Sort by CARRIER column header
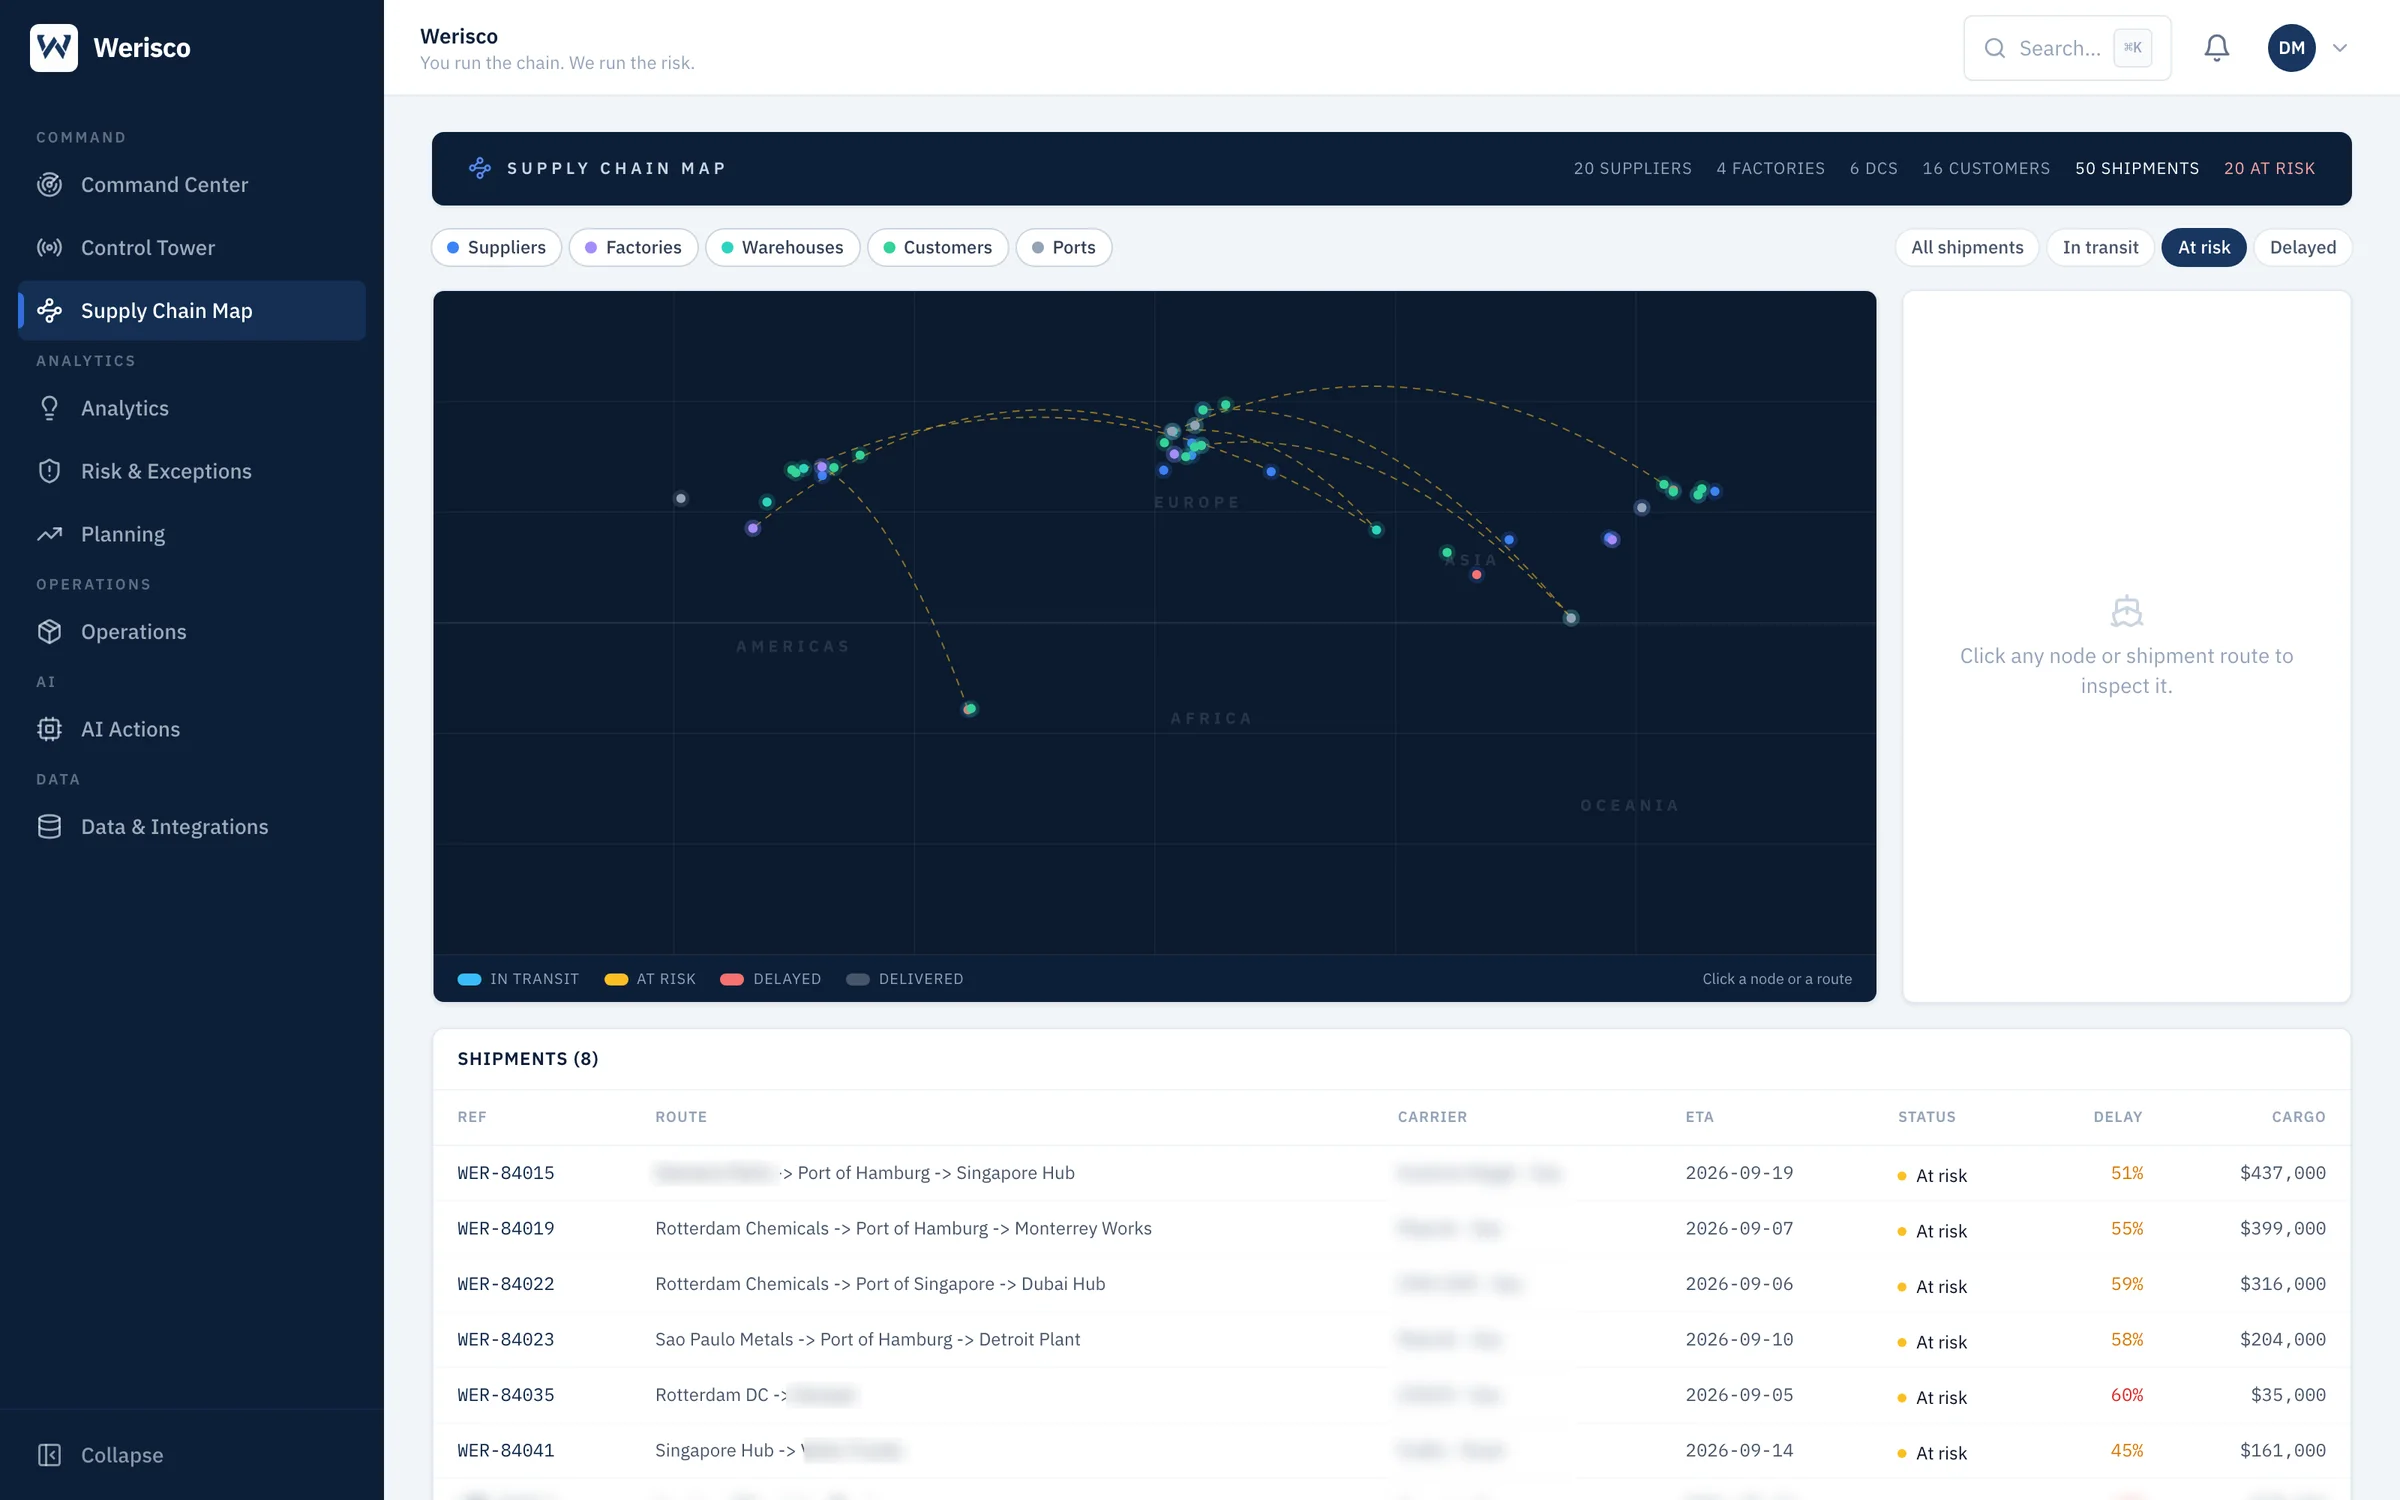 (1432, 1117)
